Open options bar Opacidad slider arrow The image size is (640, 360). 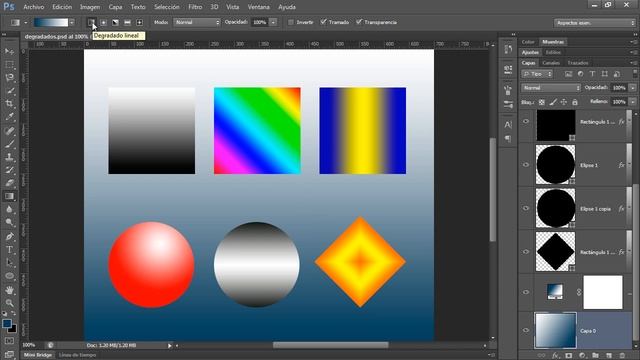click(x=273, y=22)
